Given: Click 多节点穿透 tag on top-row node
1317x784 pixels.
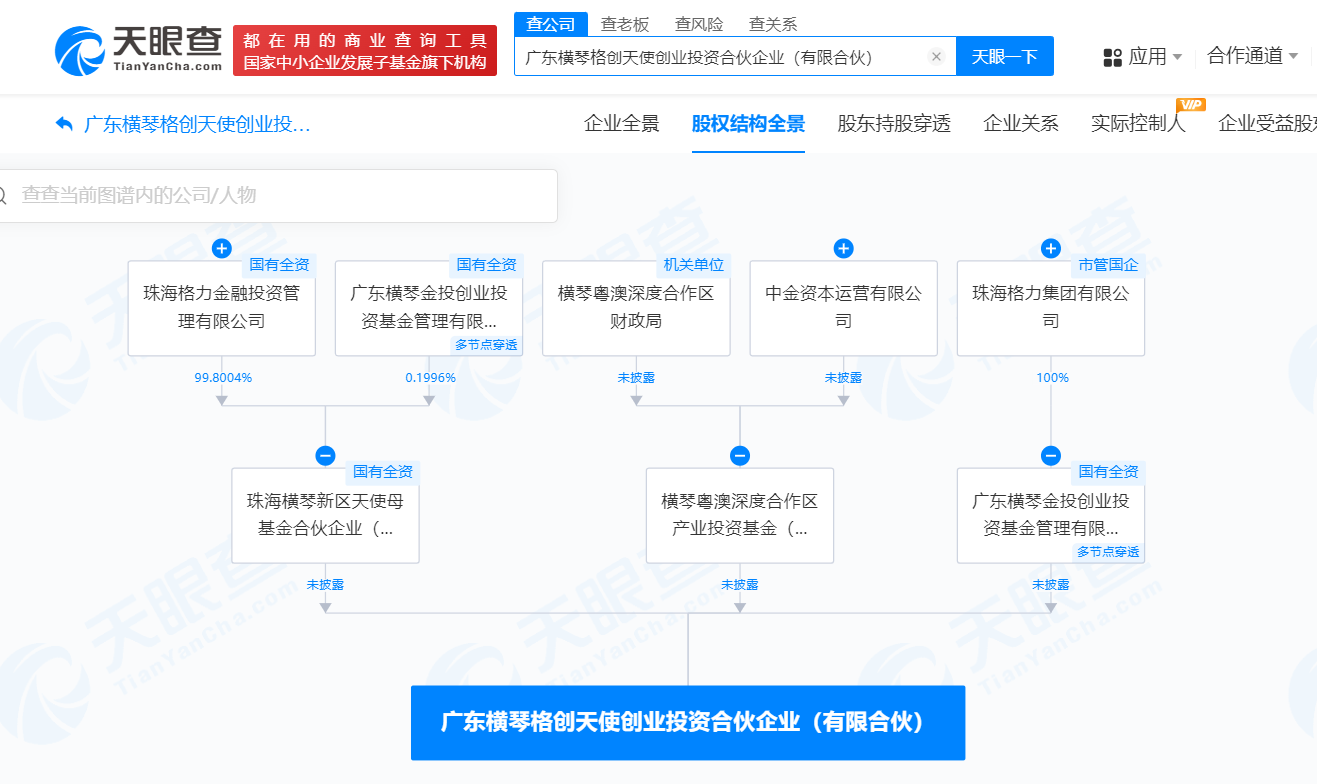Looking at the screenshot, I should pos(486,345).
